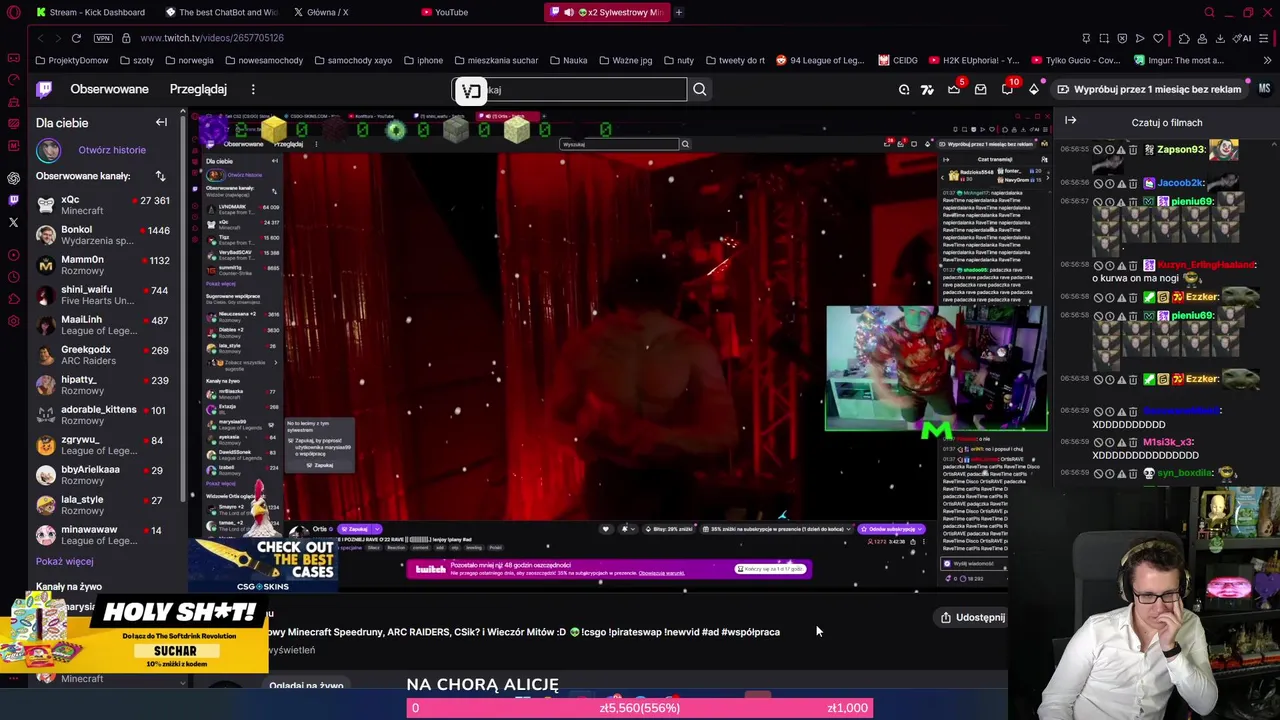
Task: Click the twitch.tv address bar URL
Action: point(212,38)
